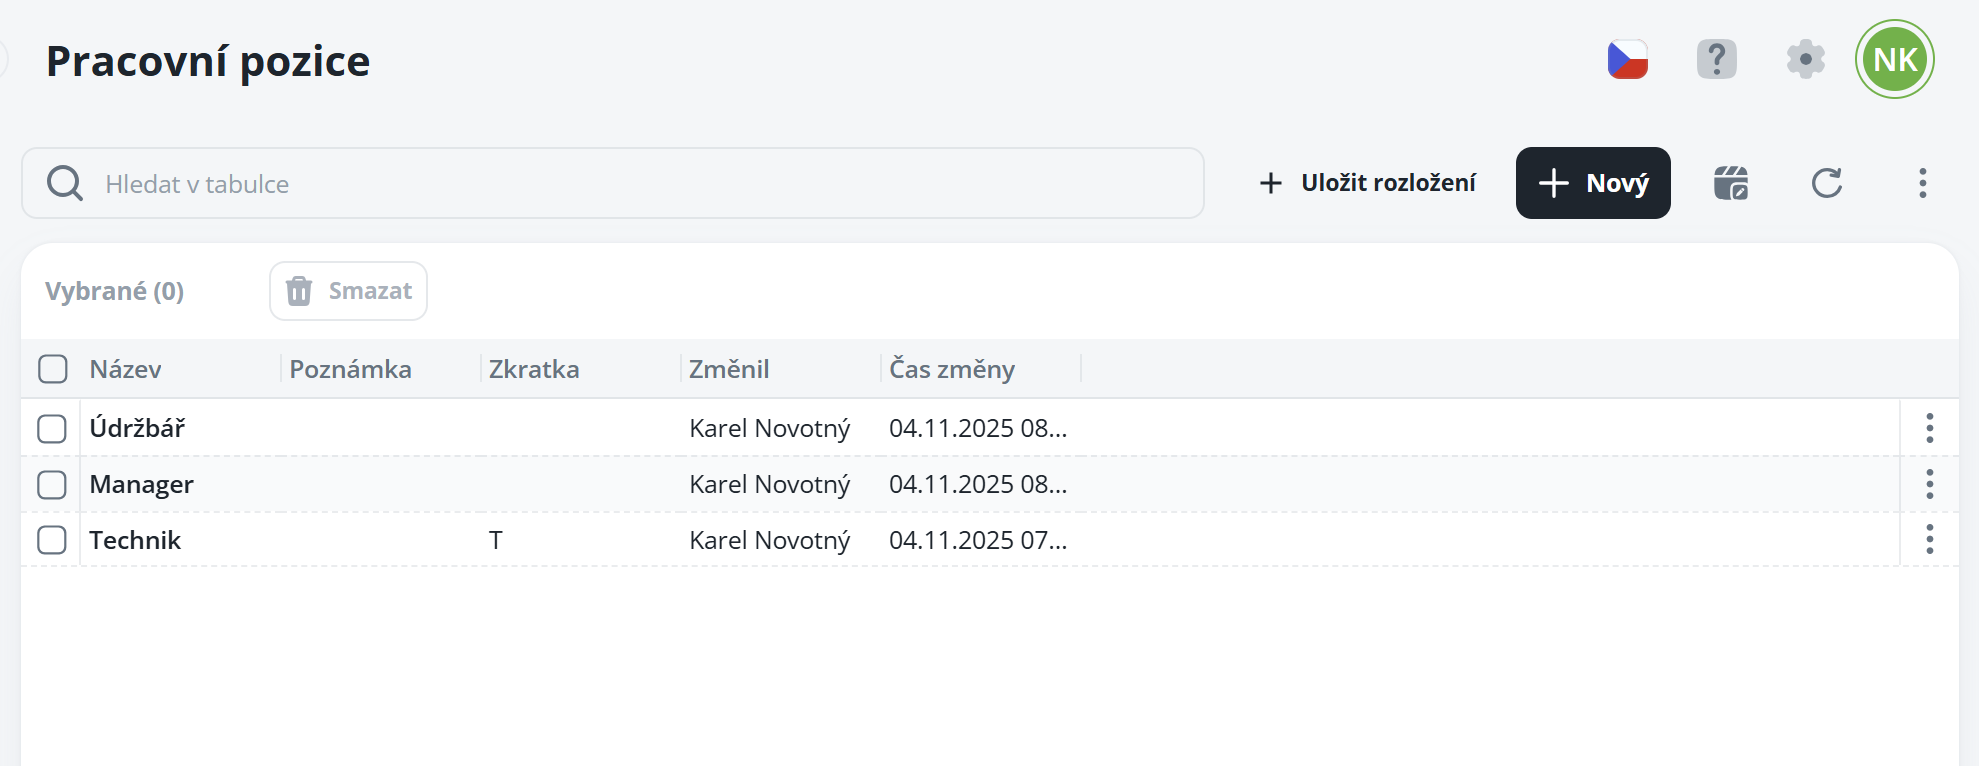Open the Czech flag language selector
The width and height of the screenshot is (1979, 766).
[1627, 60]
